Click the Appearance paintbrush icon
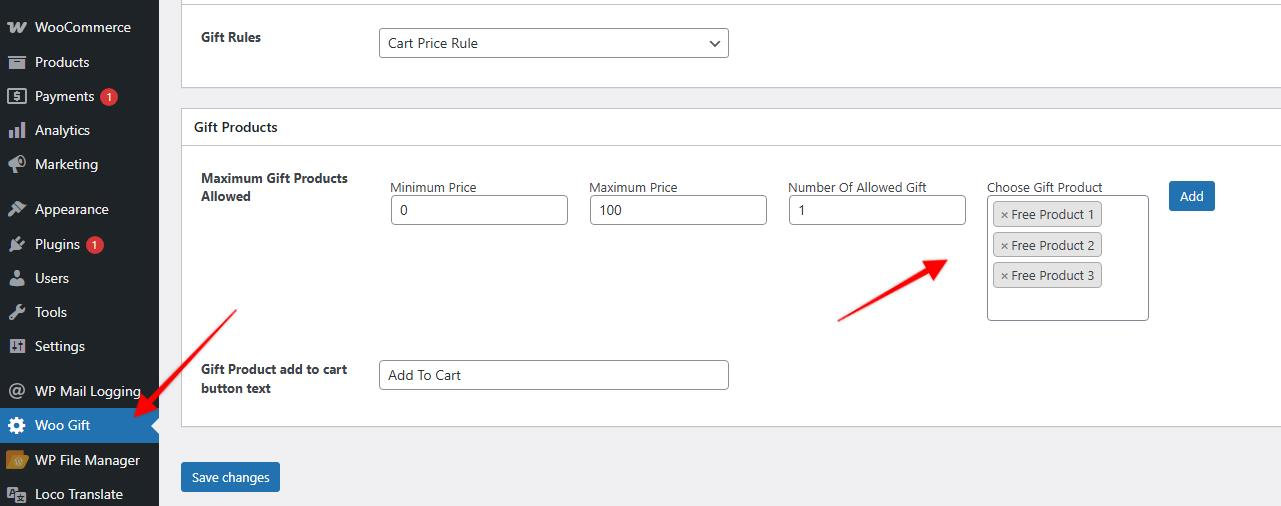The height and width of the screenshot is (506, 1281). pyautogui.click(x=16, y=209)
